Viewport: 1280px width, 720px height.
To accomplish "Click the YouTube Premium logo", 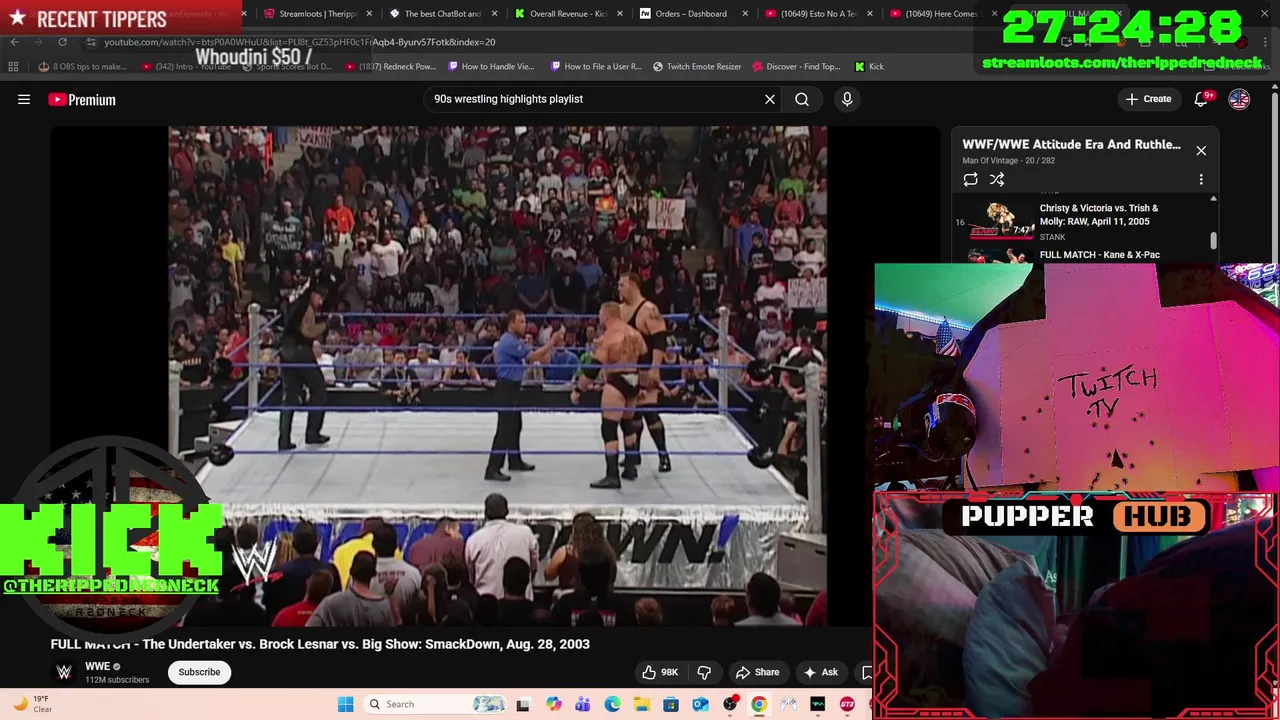I will [82, 99].
